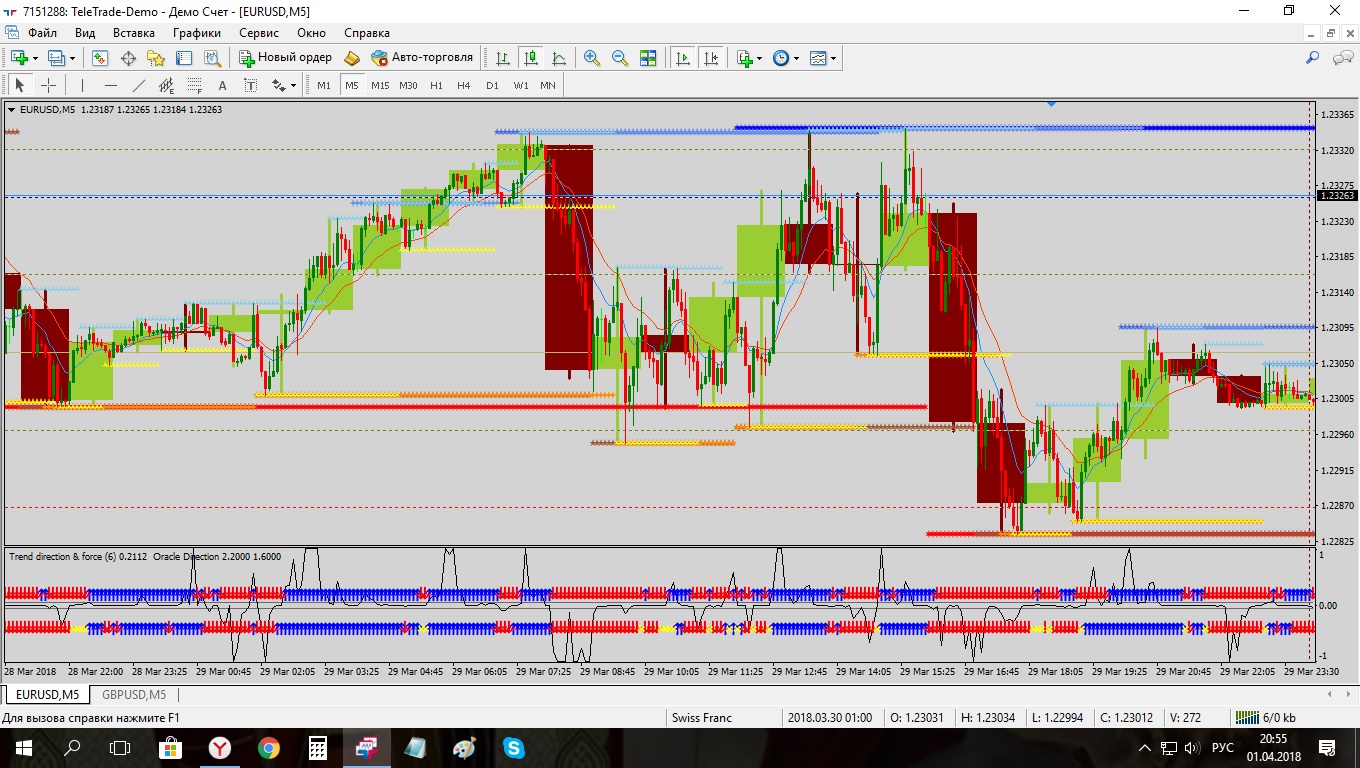Viewport: 1360px width, 768px height.
Task: Select the Text Label tool
Action: (x=250, y=85)
